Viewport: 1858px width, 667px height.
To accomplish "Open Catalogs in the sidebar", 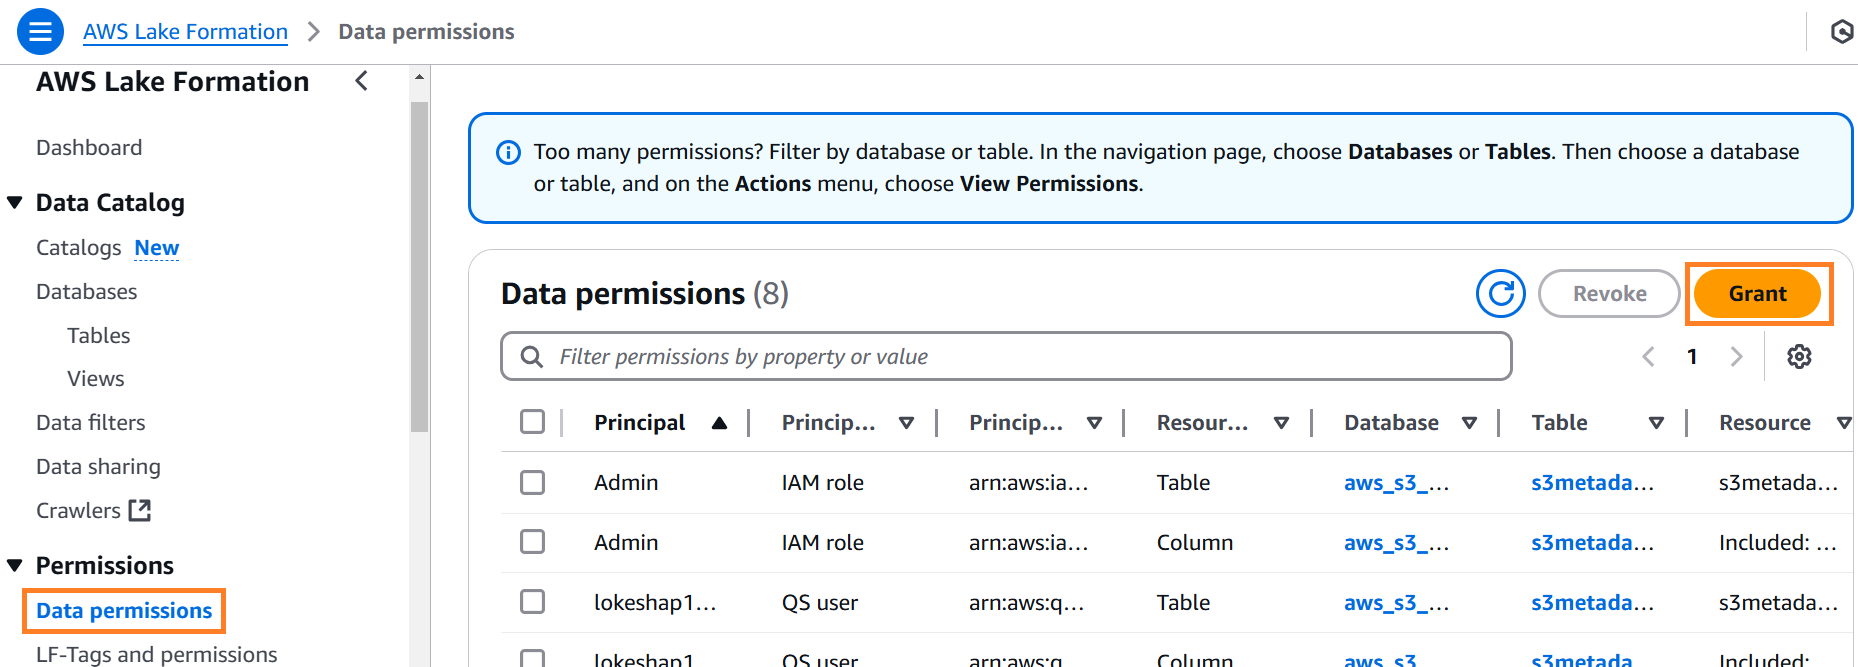I will 78,248.
